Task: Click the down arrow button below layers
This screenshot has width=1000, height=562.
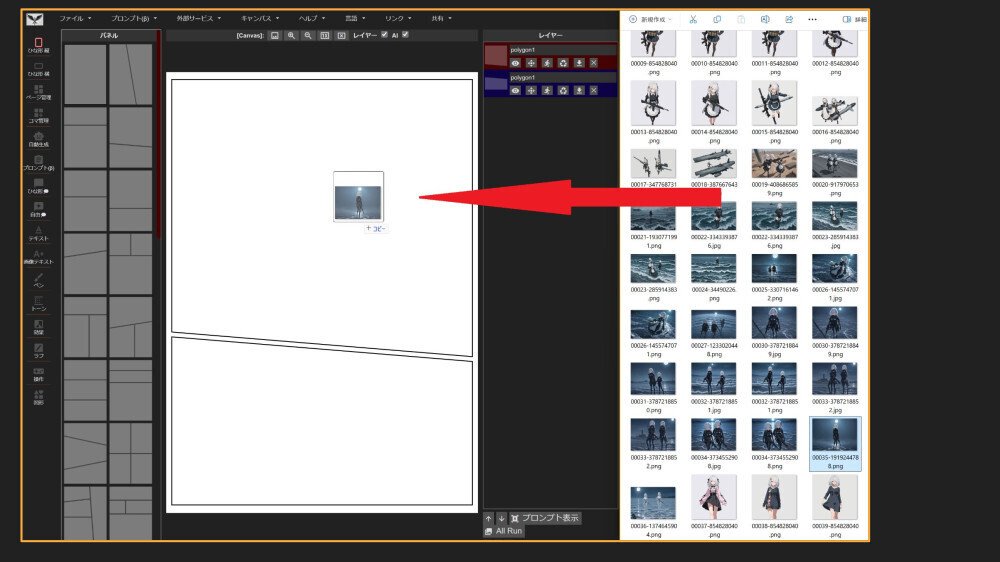Action: pos(501,518)
